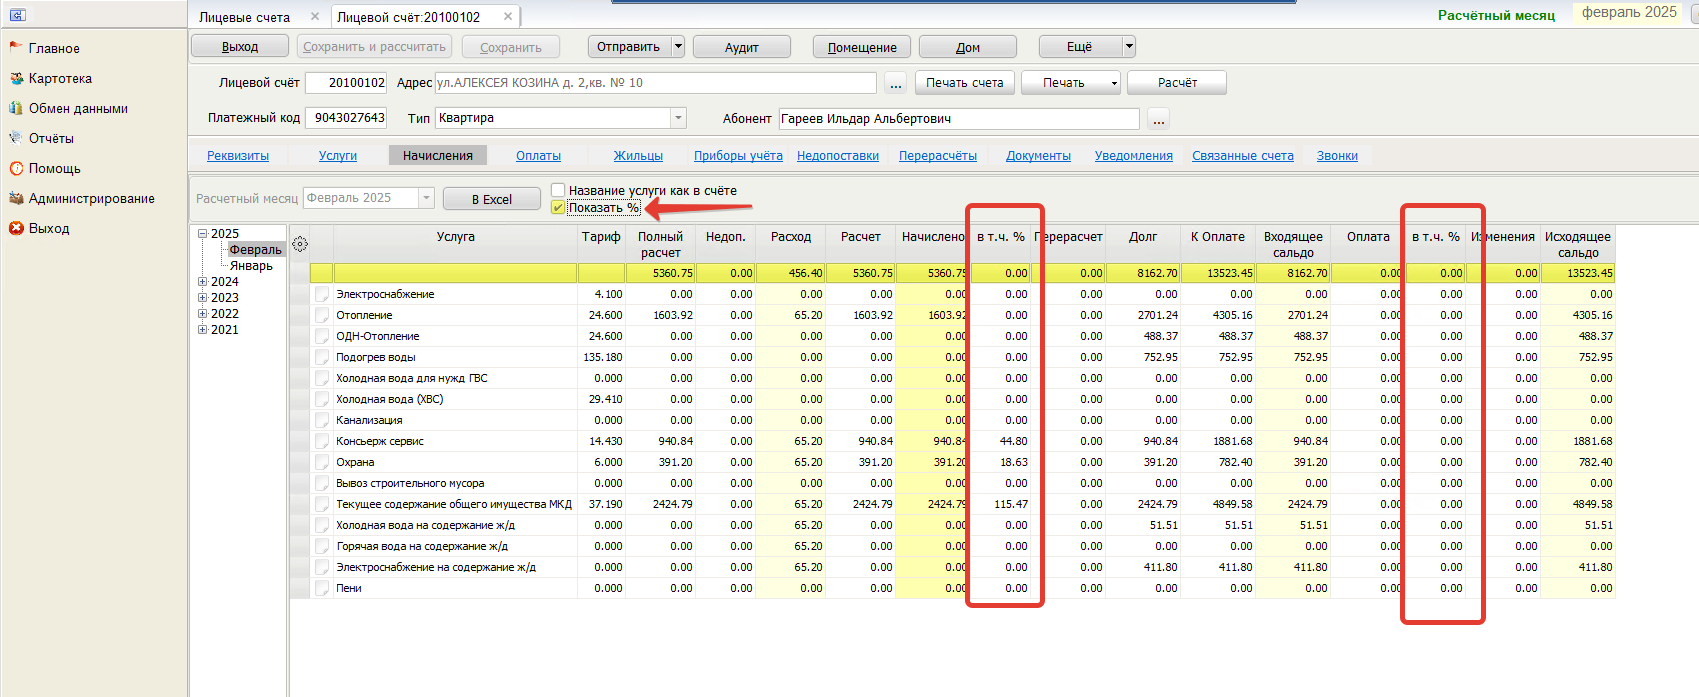This screenshot has height=697, width=1699.
Task: Open grid settings gear icon
Action: click(300, 244)
